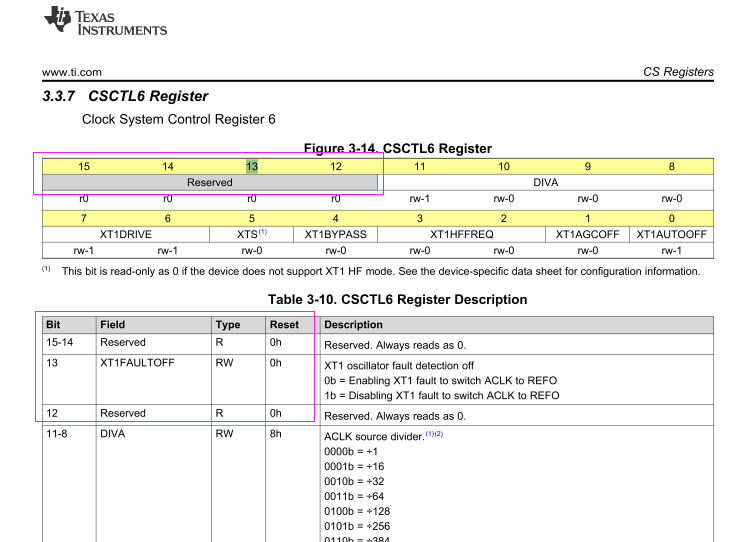Click the 'Figure 3-14. CSCTL6 Register' caption
Viewport: 744px width, 542px height.
(x=398, y=149)
